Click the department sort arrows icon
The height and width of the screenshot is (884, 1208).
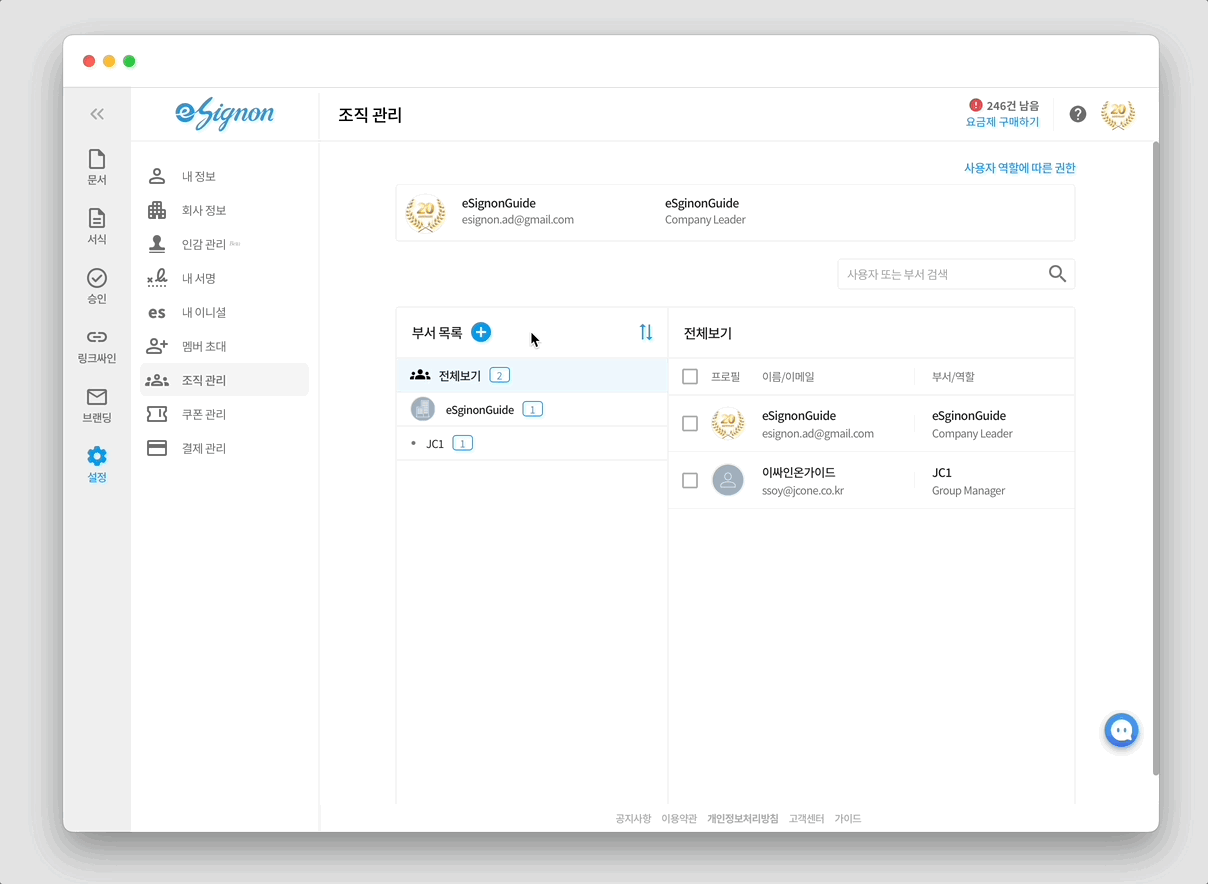(646, 332)
